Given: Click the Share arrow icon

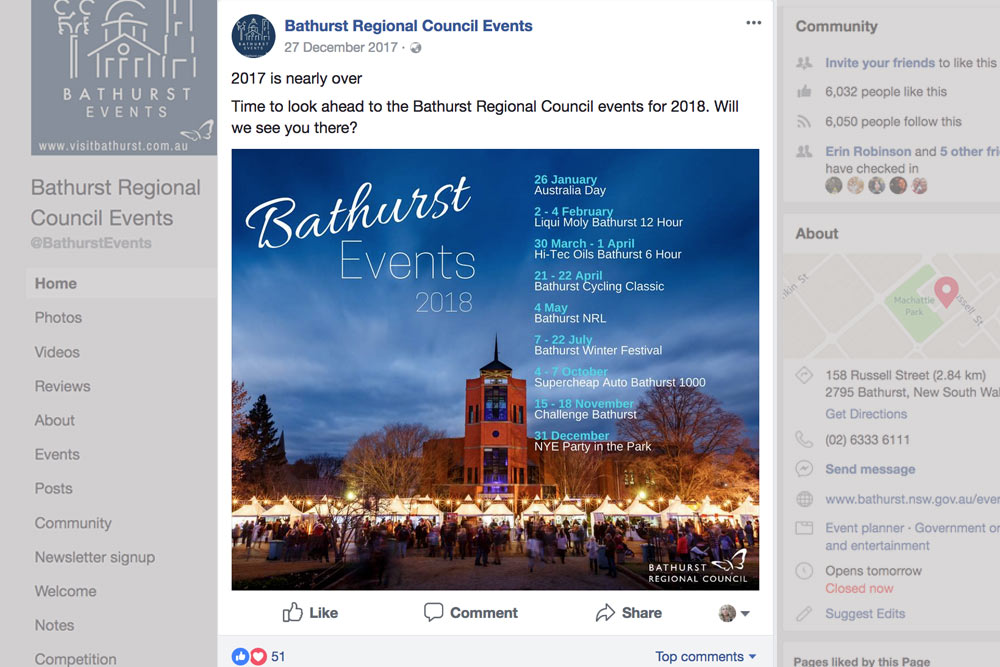Looking at the screenshot, I should (x=605, y=612).
